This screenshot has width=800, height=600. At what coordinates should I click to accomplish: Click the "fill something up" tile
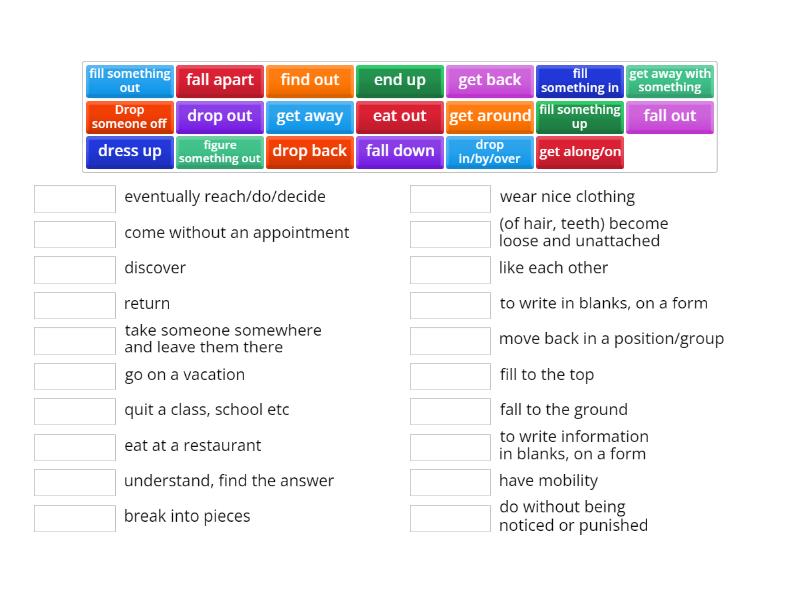click(580, 117)
